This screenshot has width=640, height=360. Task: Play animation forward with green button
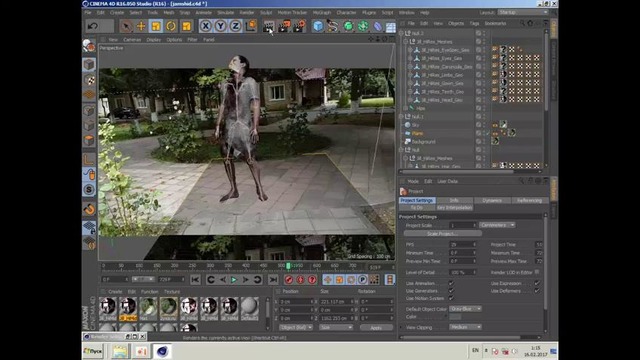click(234, 280)
